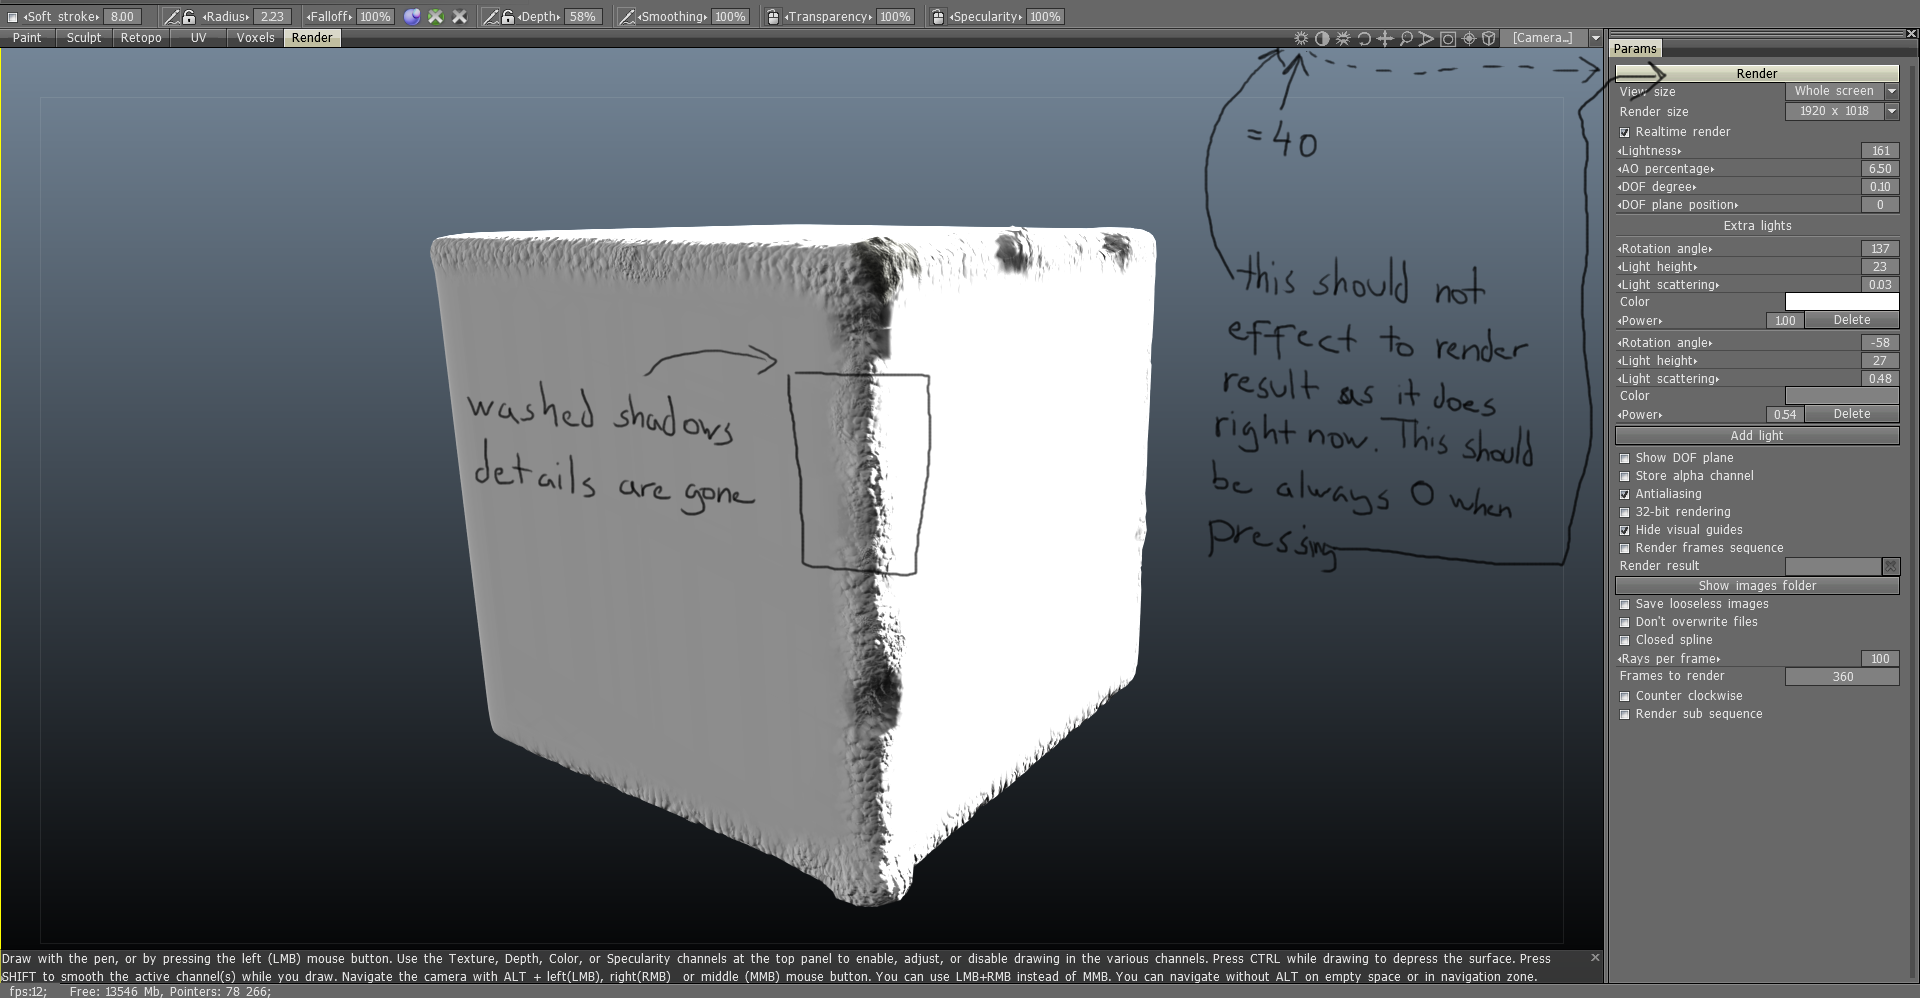Click Show images folder
The height and width of the screenshot is (998, 1920).
click(1757, 586)
